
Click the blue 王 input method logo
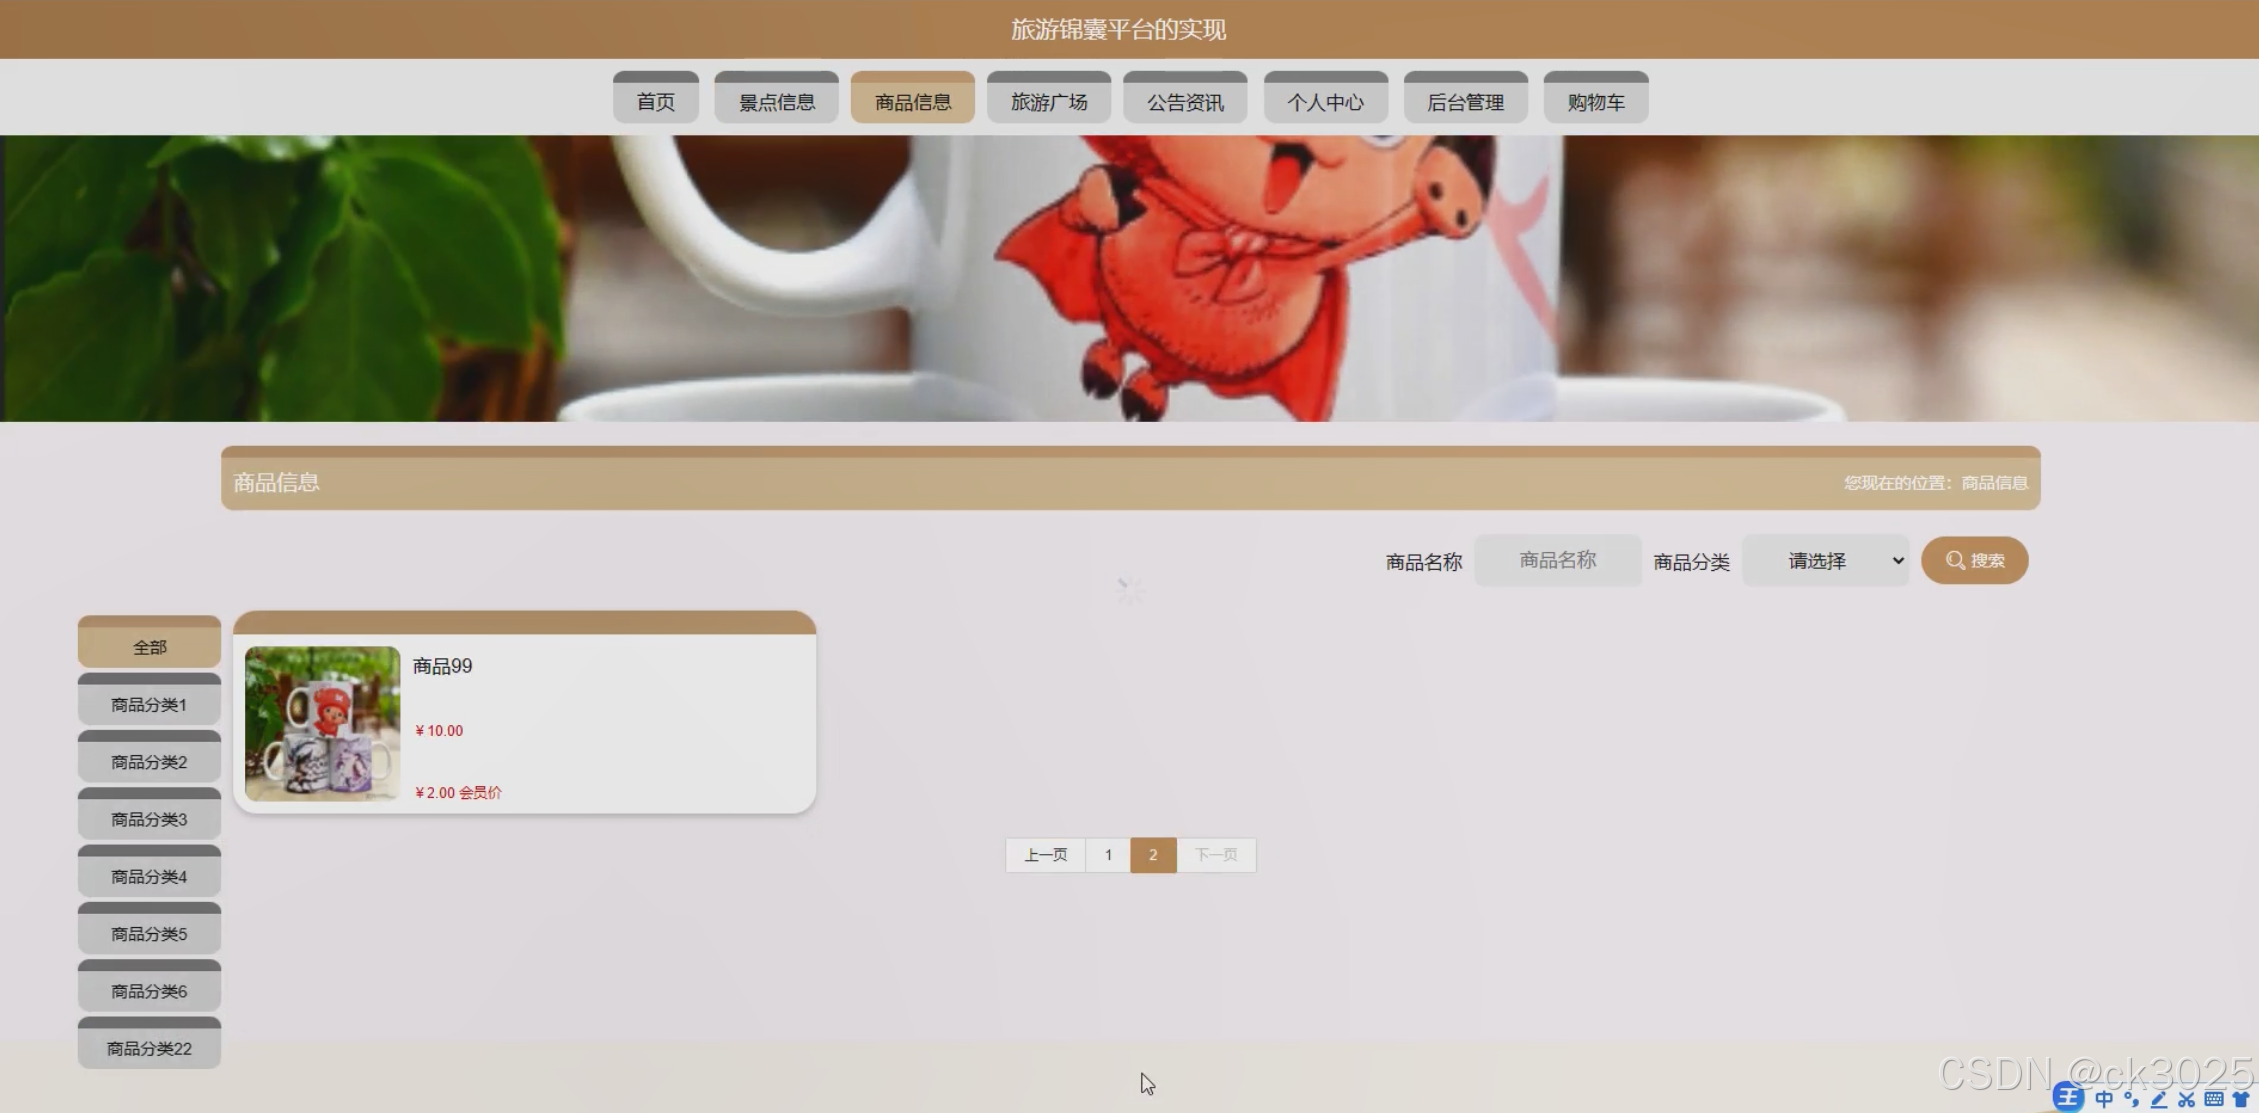click(x=2068, y=1098)
